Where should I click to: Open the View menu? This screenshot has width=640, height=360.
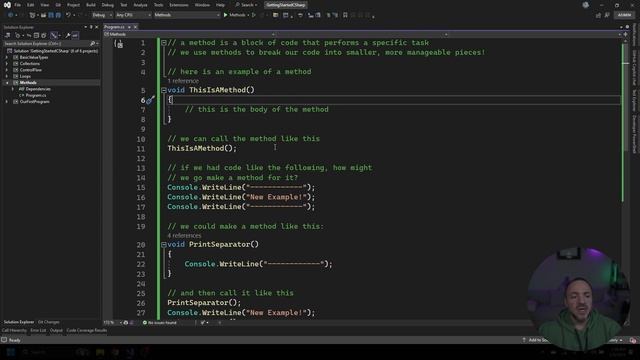point(44,5)
